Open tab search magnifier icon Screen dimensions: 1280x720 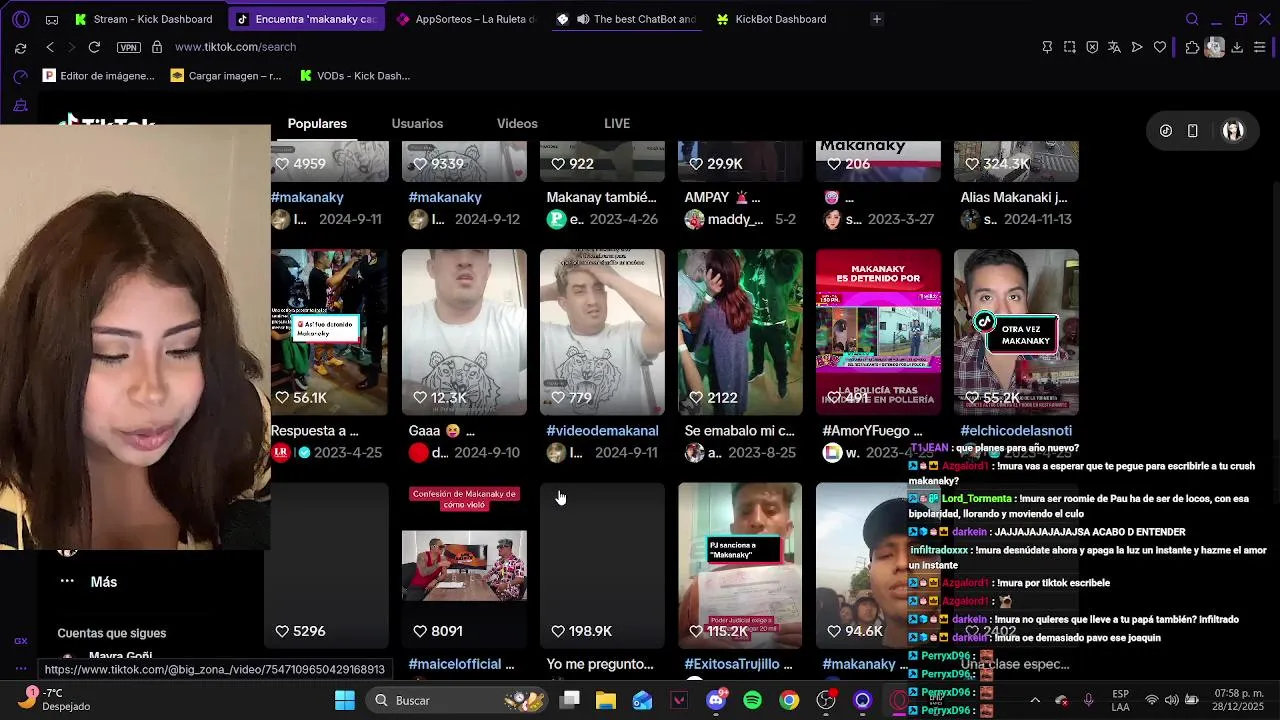tap(1192, 19)
